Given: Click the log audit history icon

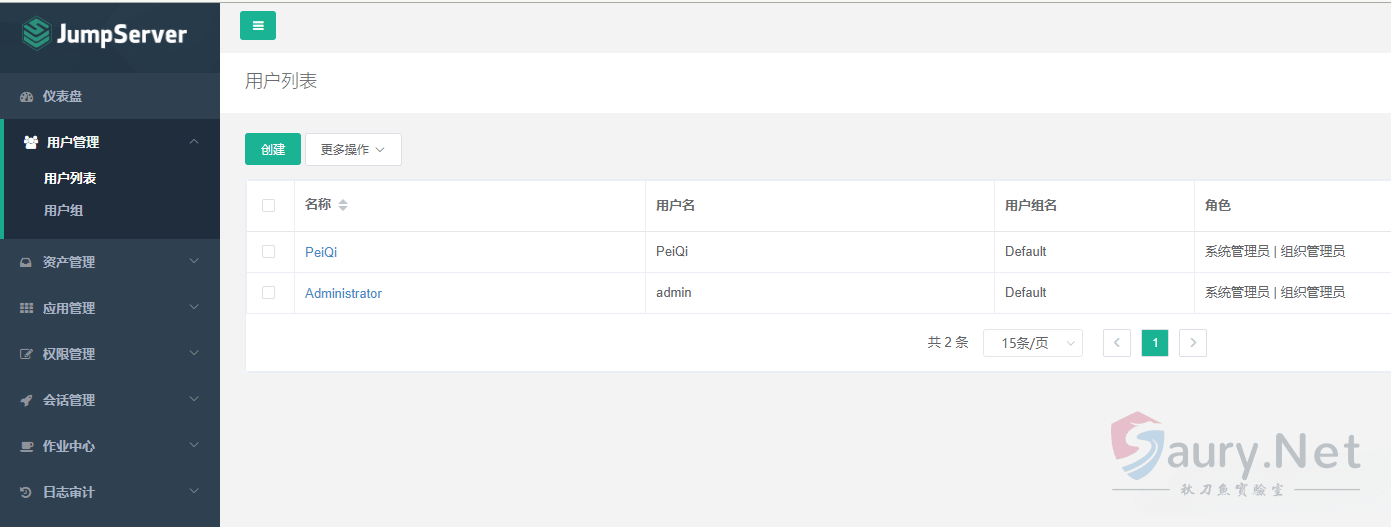Looking at the screenshot, I should tap(27, 493).
